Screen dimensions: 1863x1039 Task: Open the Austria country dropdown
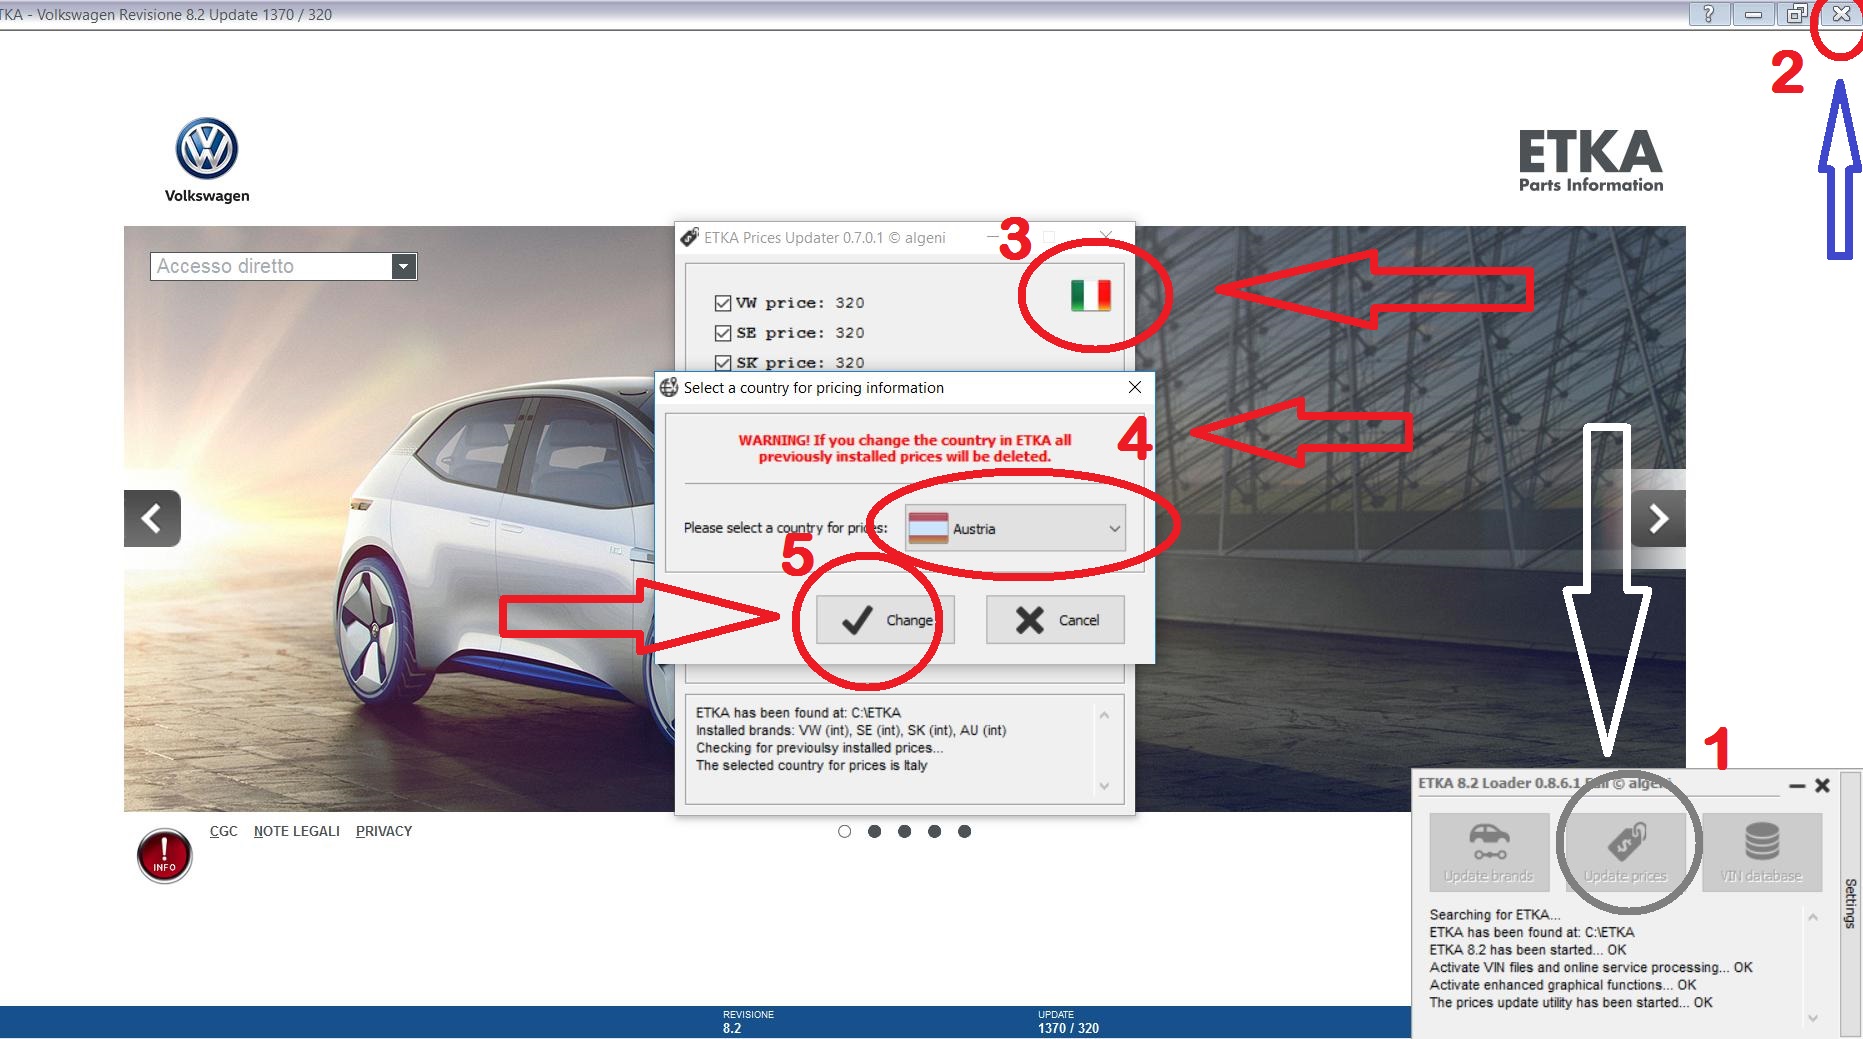pyautogui.click(x=1015, y=528)
